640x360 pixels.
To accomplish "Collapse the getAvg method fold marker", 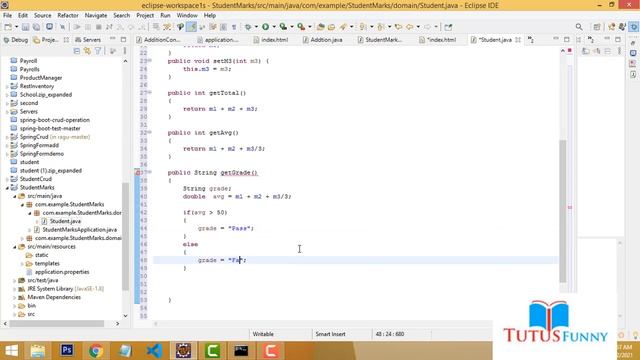I will pos(150,132).
